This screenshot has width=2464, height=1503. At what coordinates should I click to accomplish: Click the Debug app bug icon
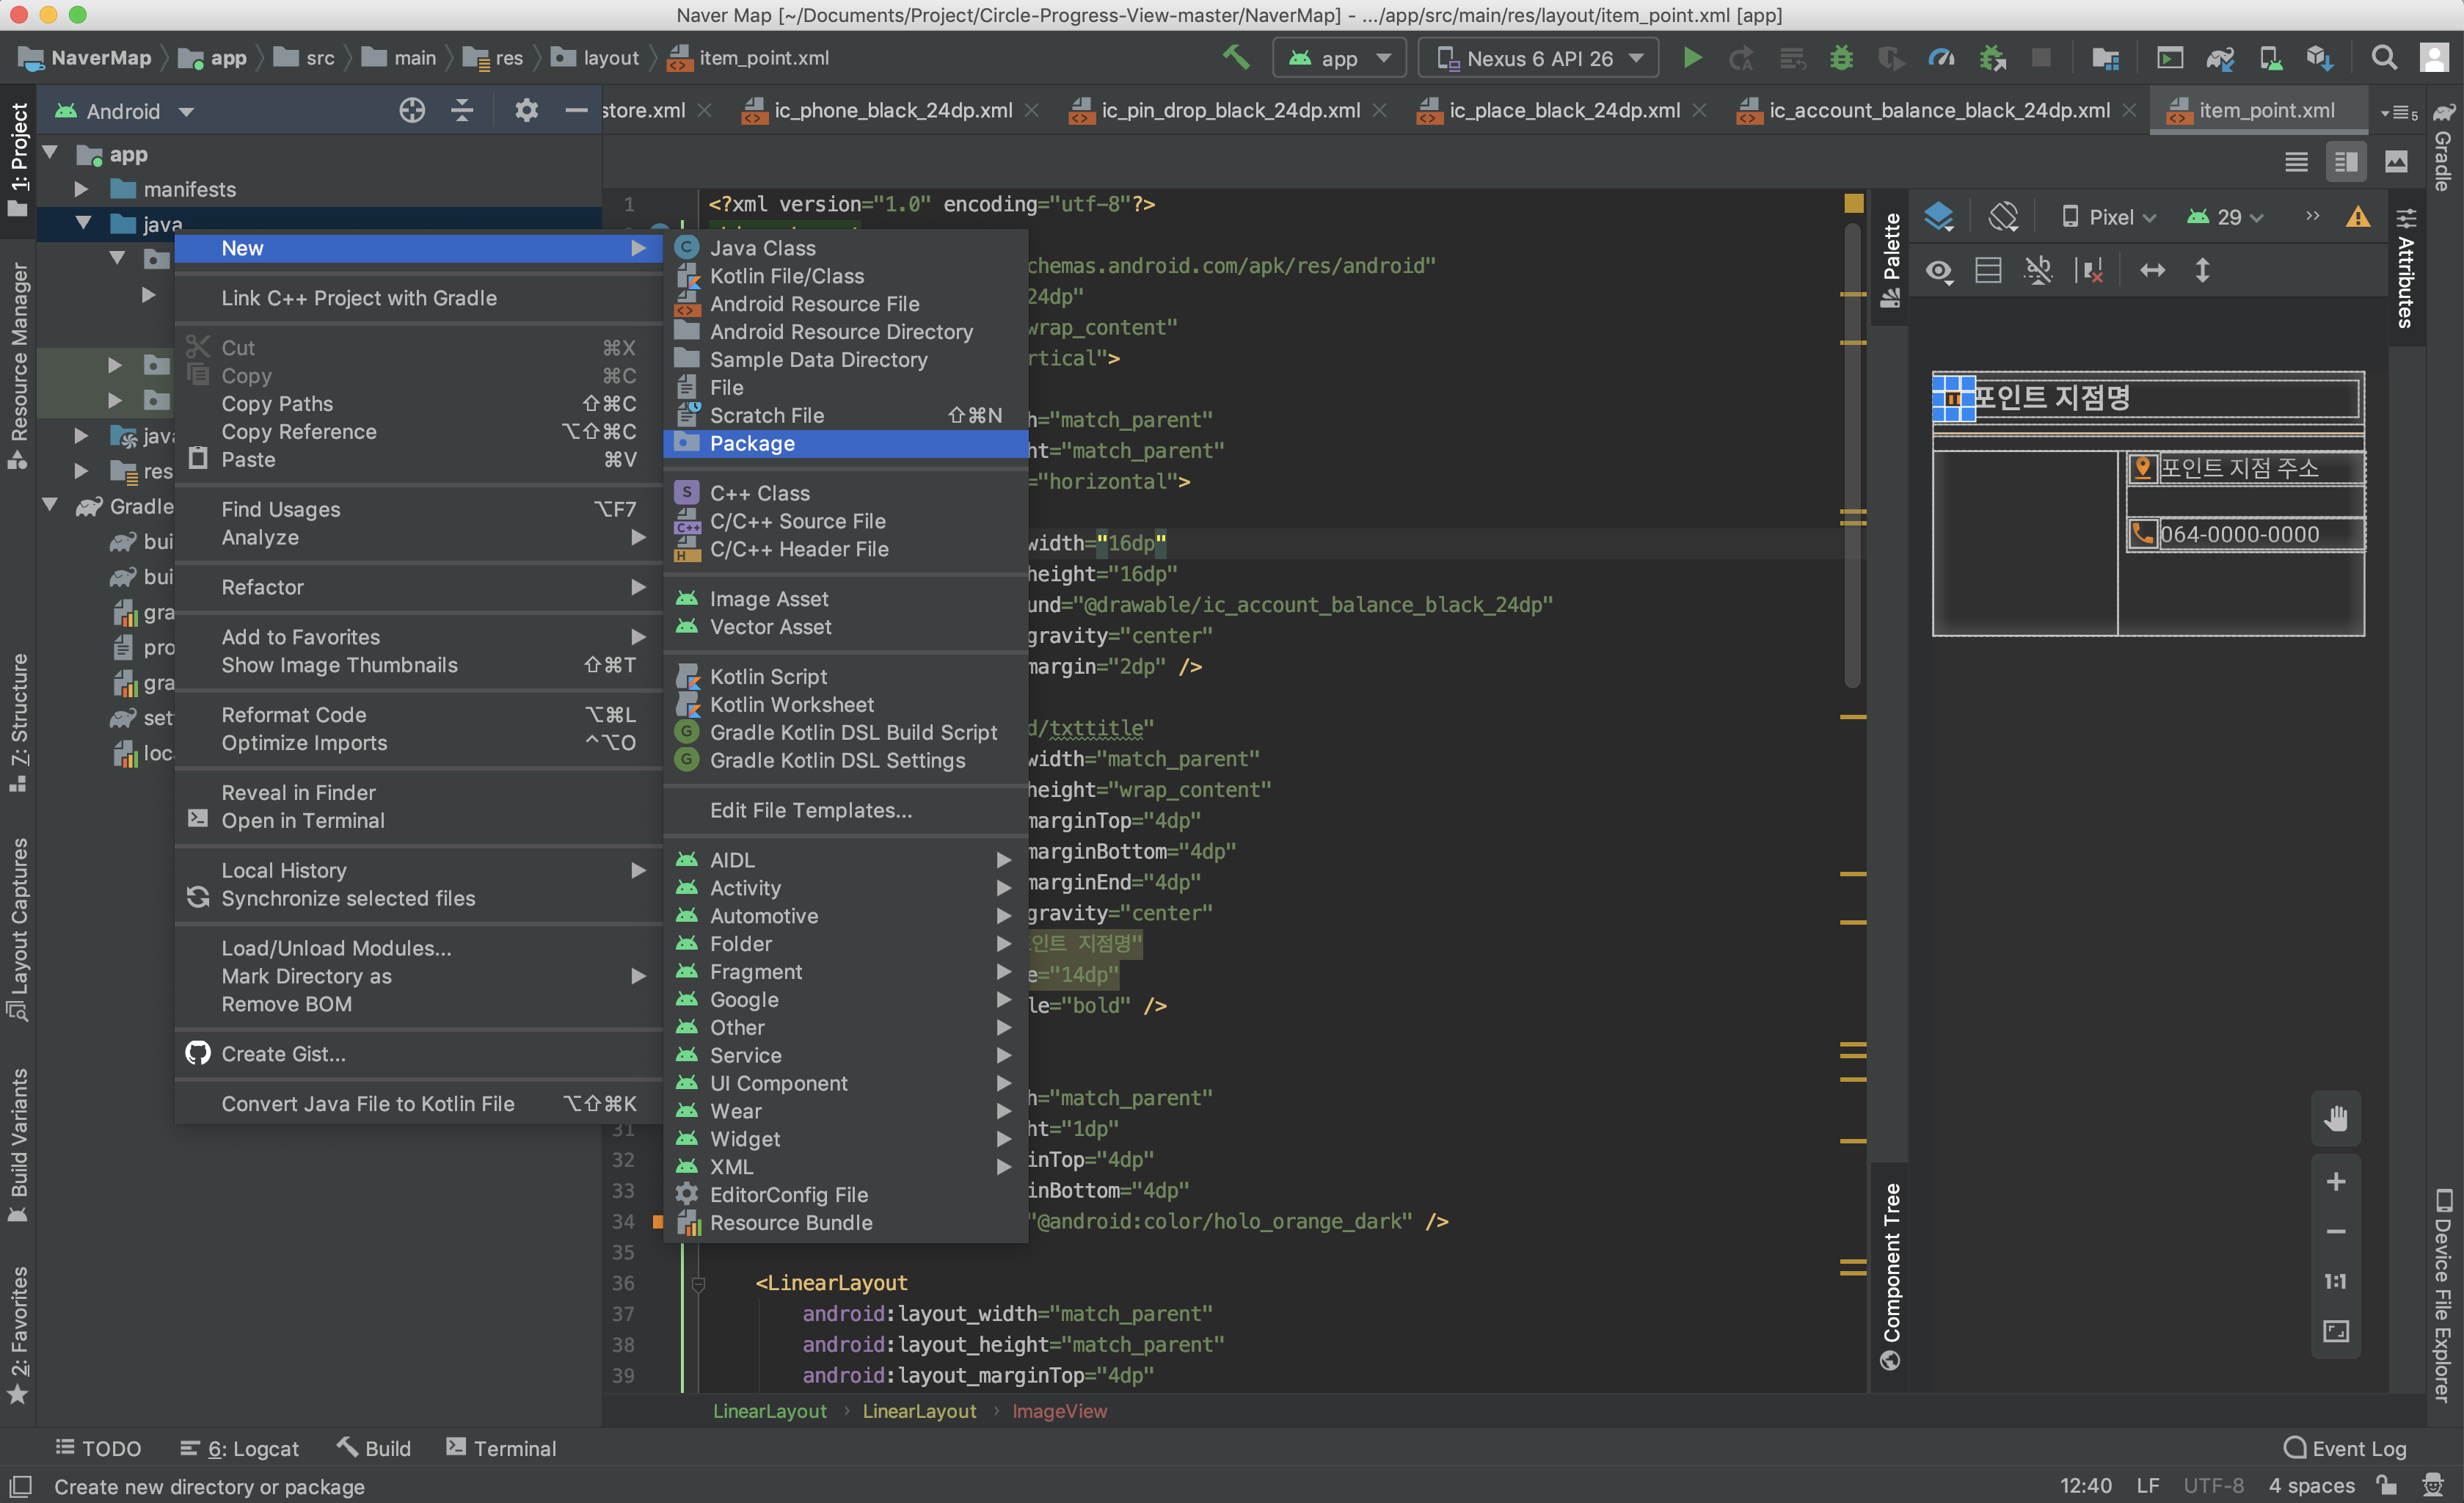[x=1841, y=58]
